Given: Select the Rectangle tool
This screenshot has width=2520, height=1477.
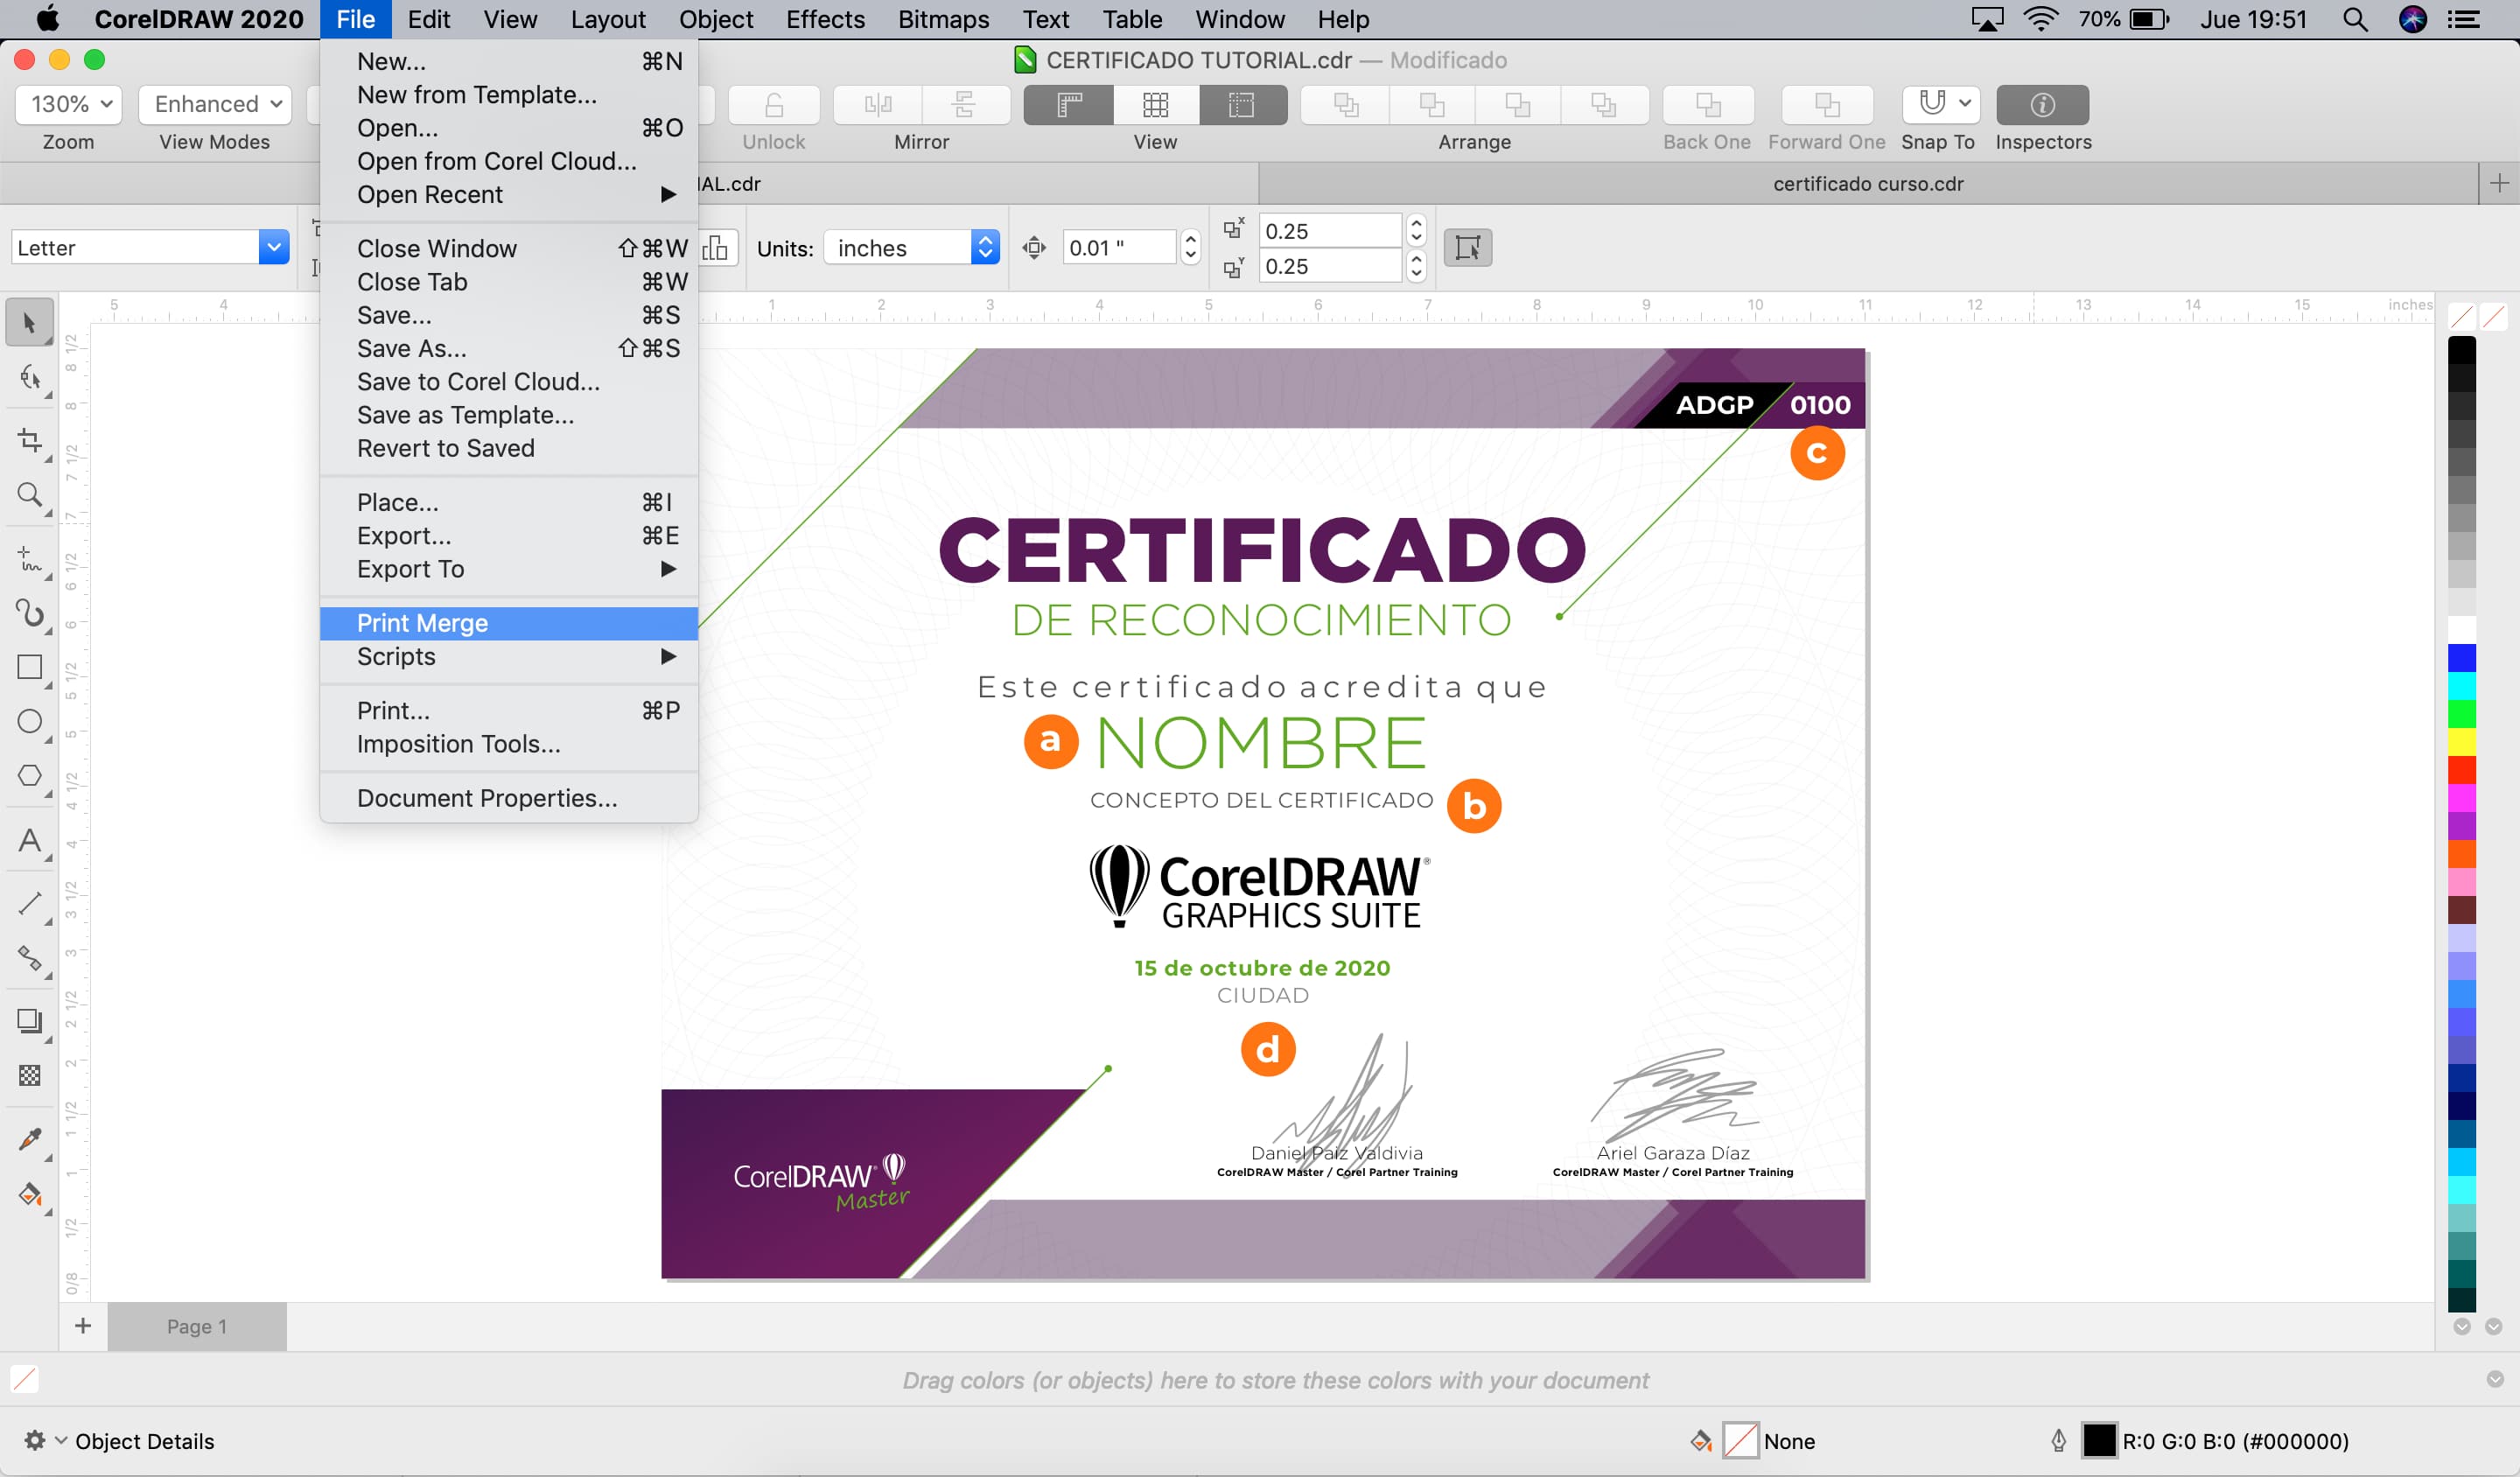Looking at the screenshot, I should [29, 667].
